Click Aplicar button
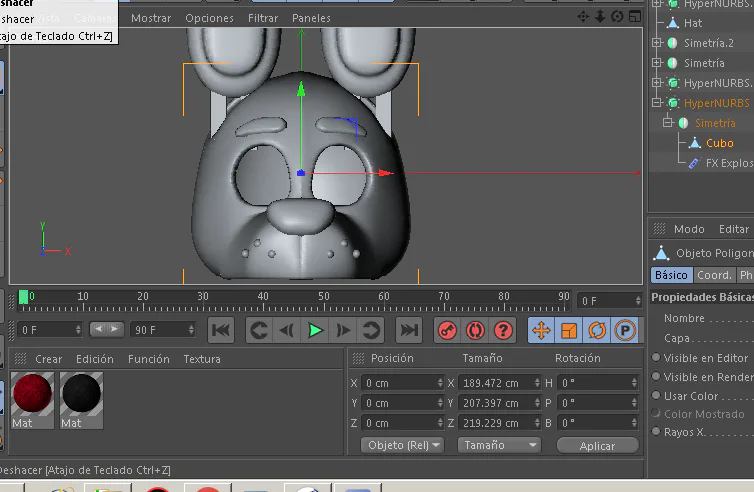Screen dimensions: 754x492 (597, 446)
